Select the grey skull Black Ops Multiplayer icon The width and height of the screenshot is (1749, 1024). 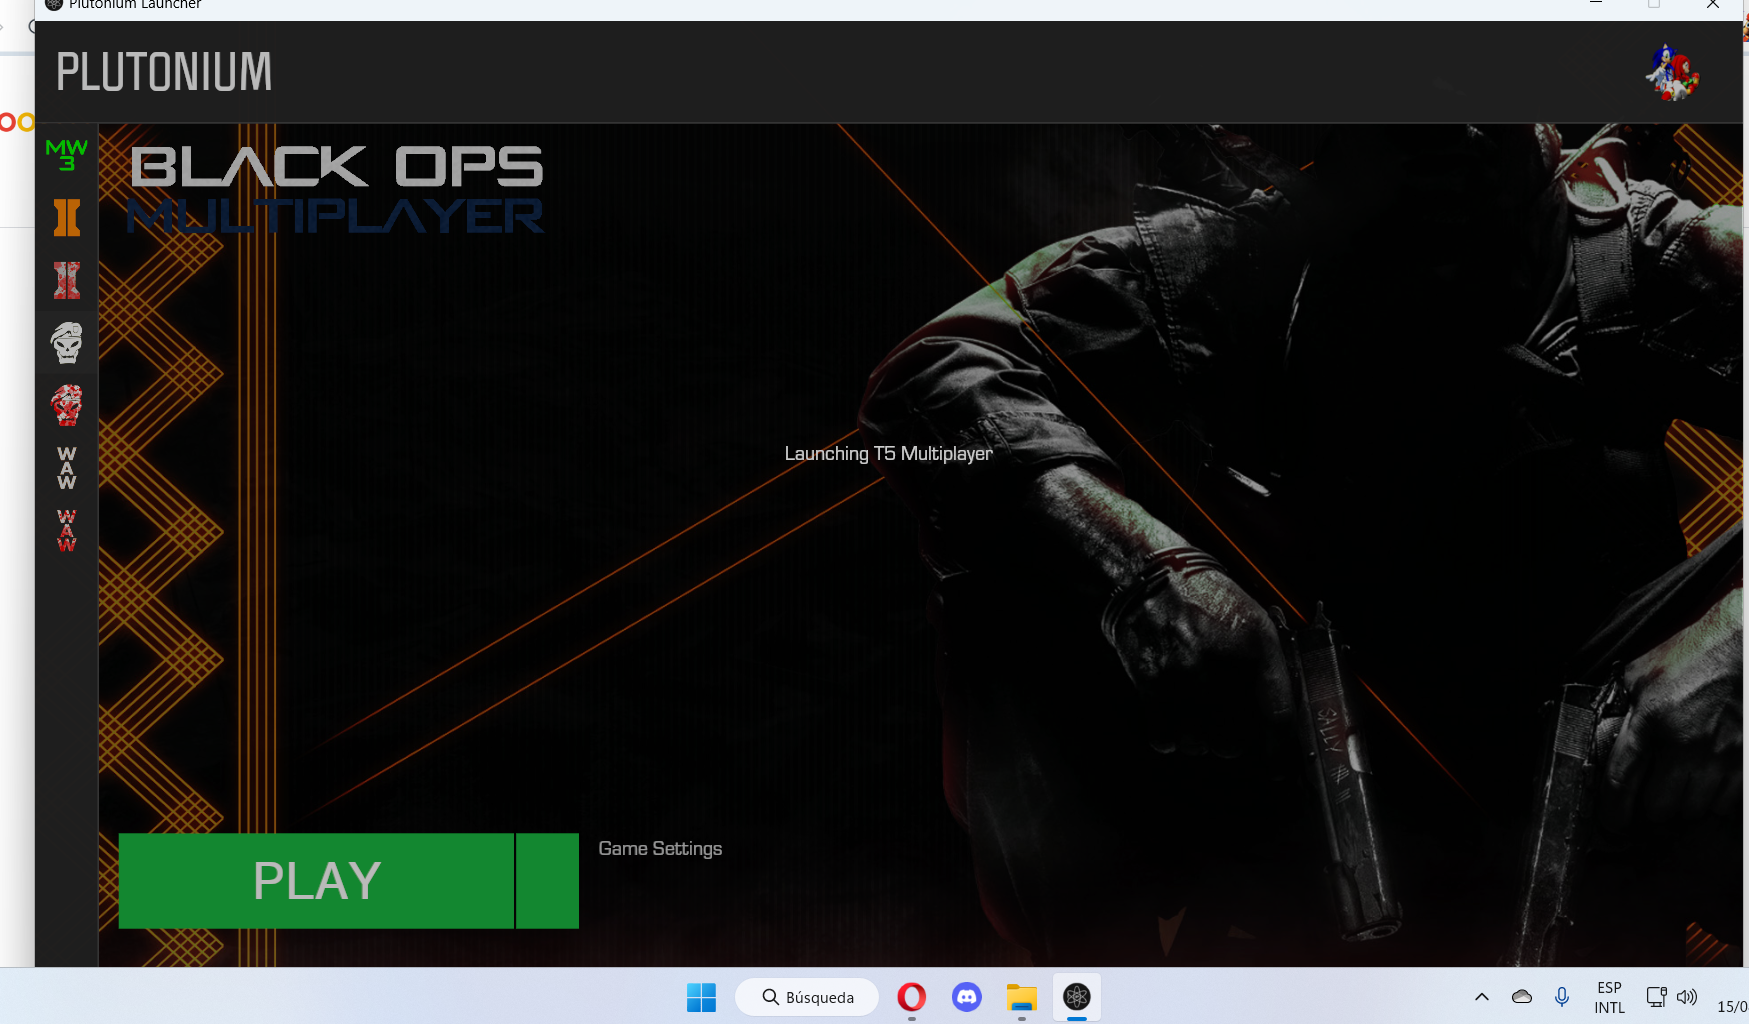click(x=67, y=343)
